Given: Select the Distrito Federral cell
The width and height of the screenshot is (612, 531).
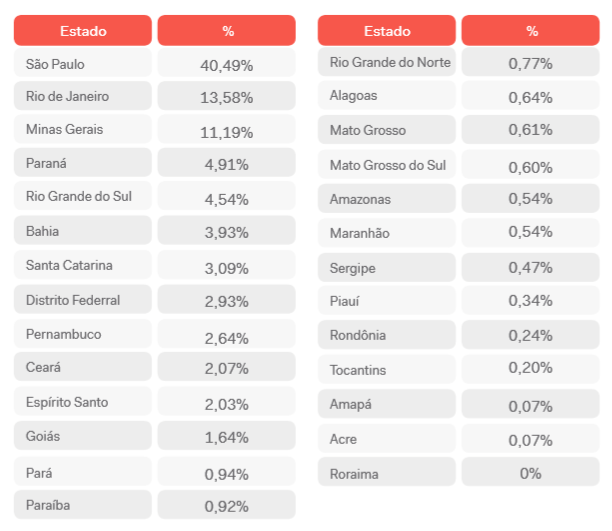Looking at the screenshot, I should tap(83, 299).
